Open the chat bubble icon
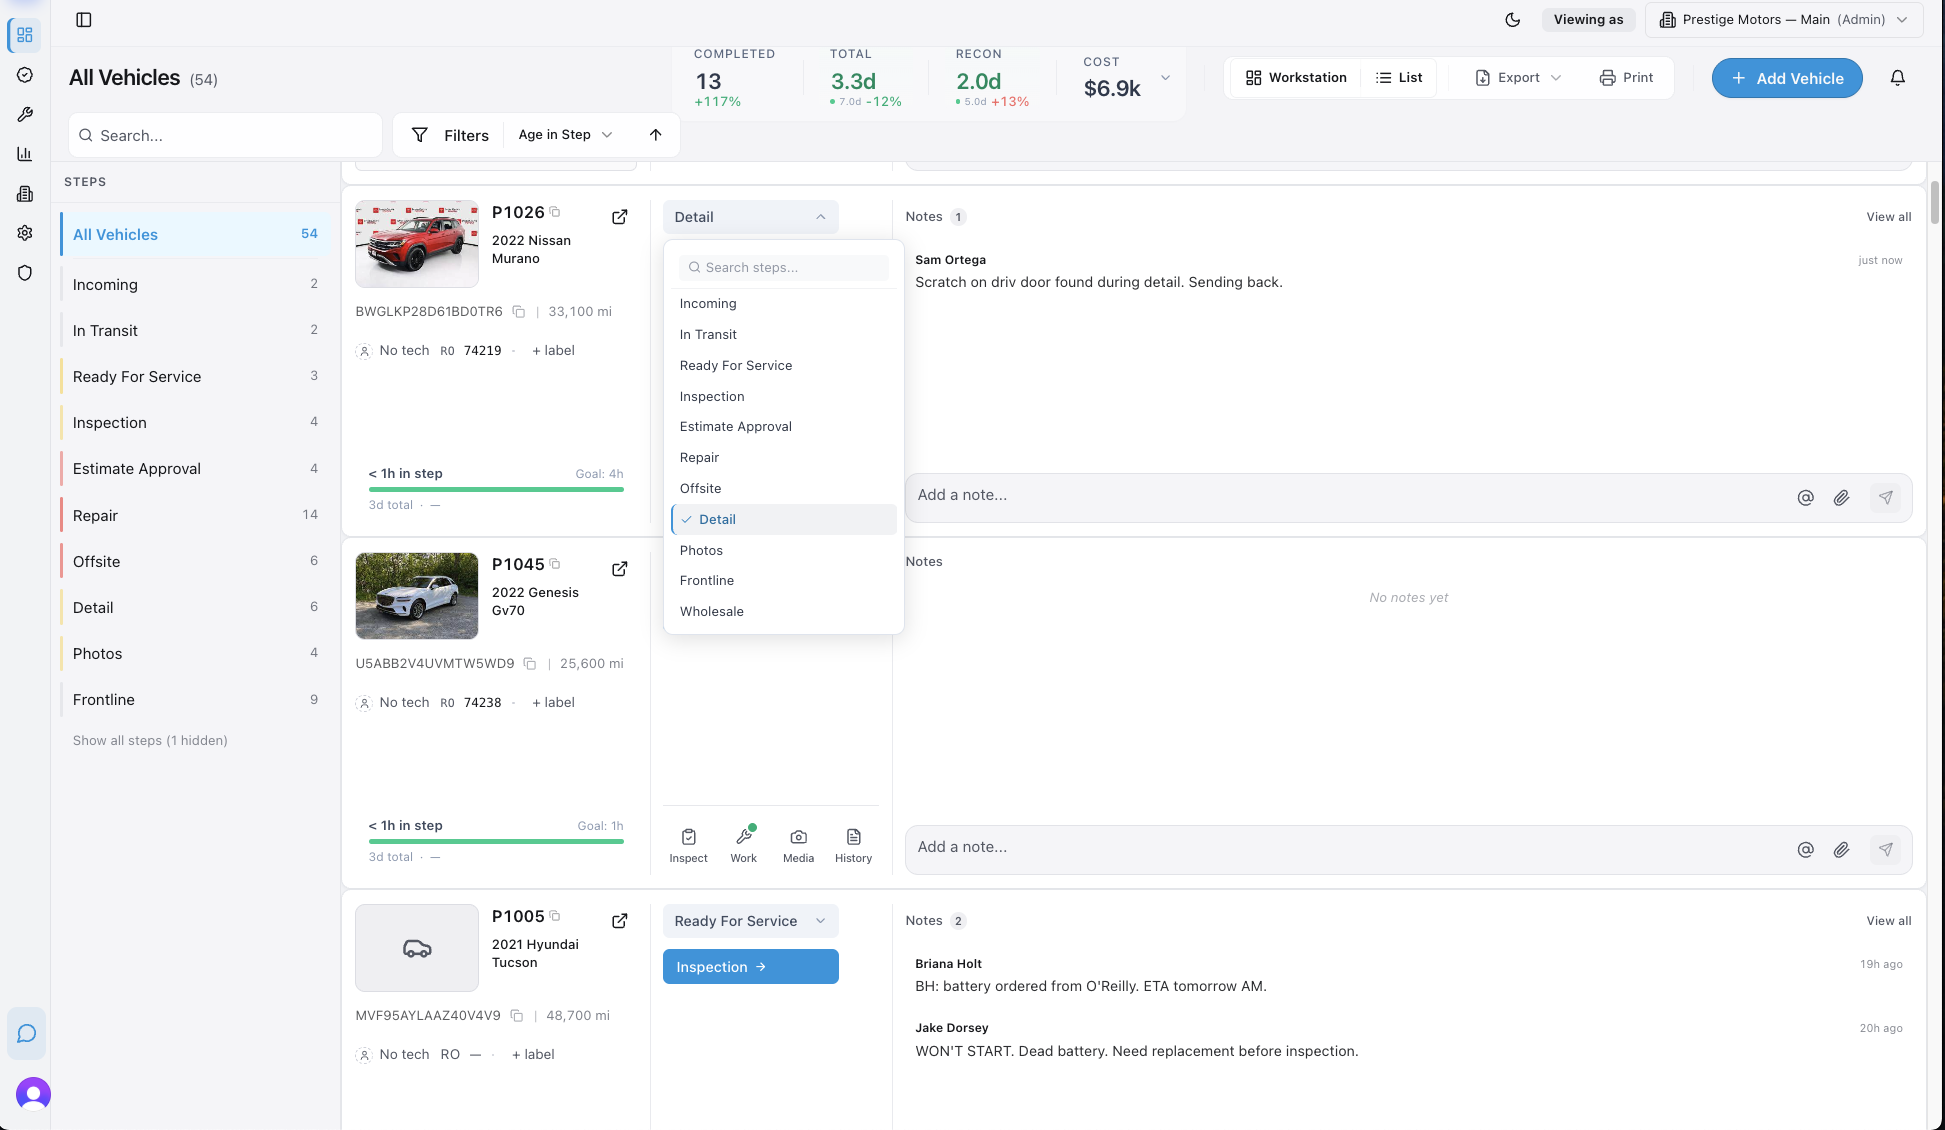This screenshot has width=1945, height=1130. click(x=27, y=1033)
